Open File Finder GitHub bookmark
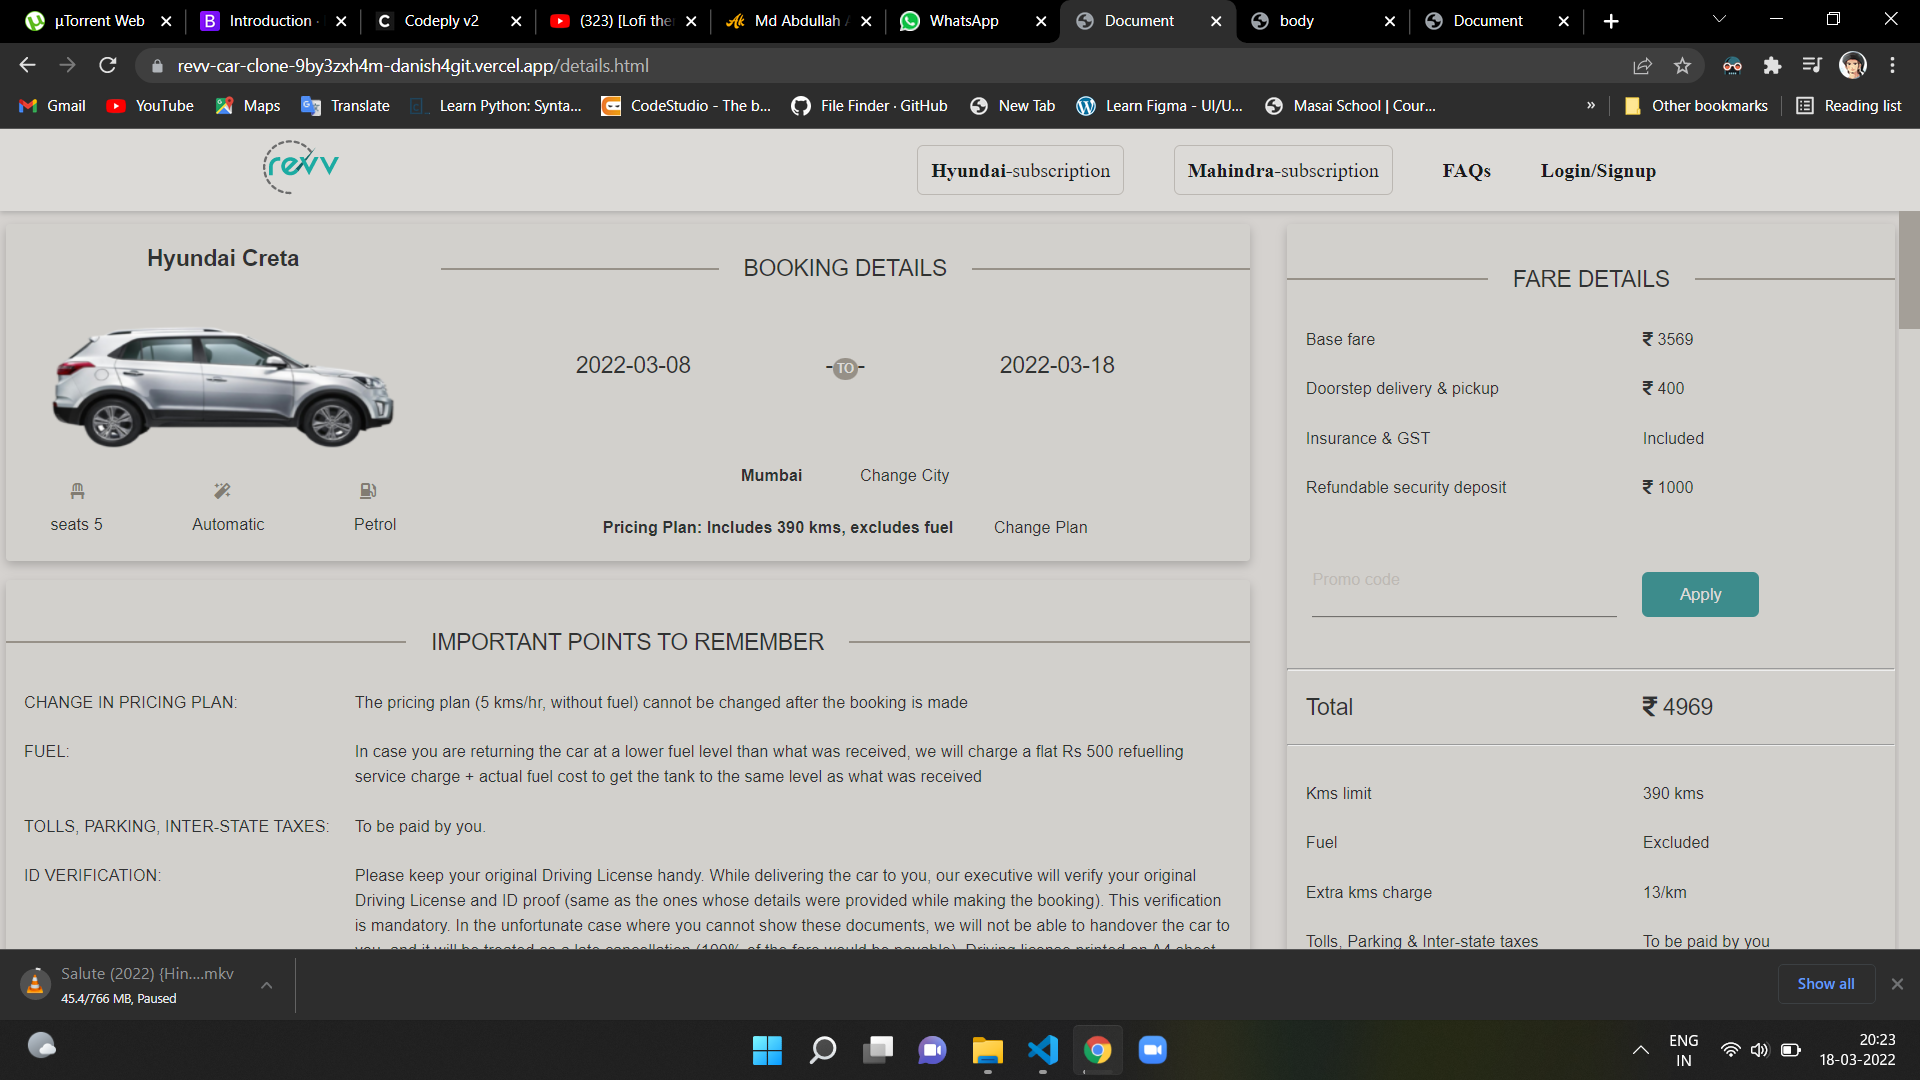The image size is (1920, 1080). (x=869, y=106)
